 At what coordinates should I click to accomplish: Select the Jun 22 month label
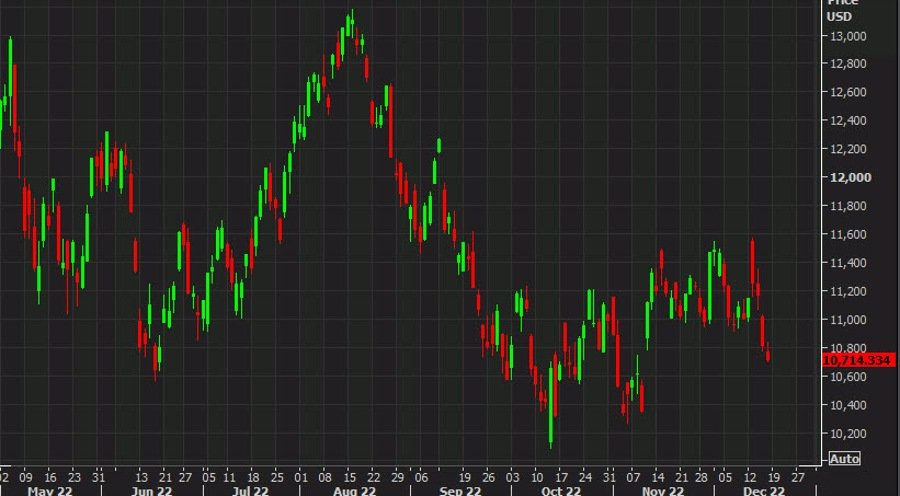[152, 491]
